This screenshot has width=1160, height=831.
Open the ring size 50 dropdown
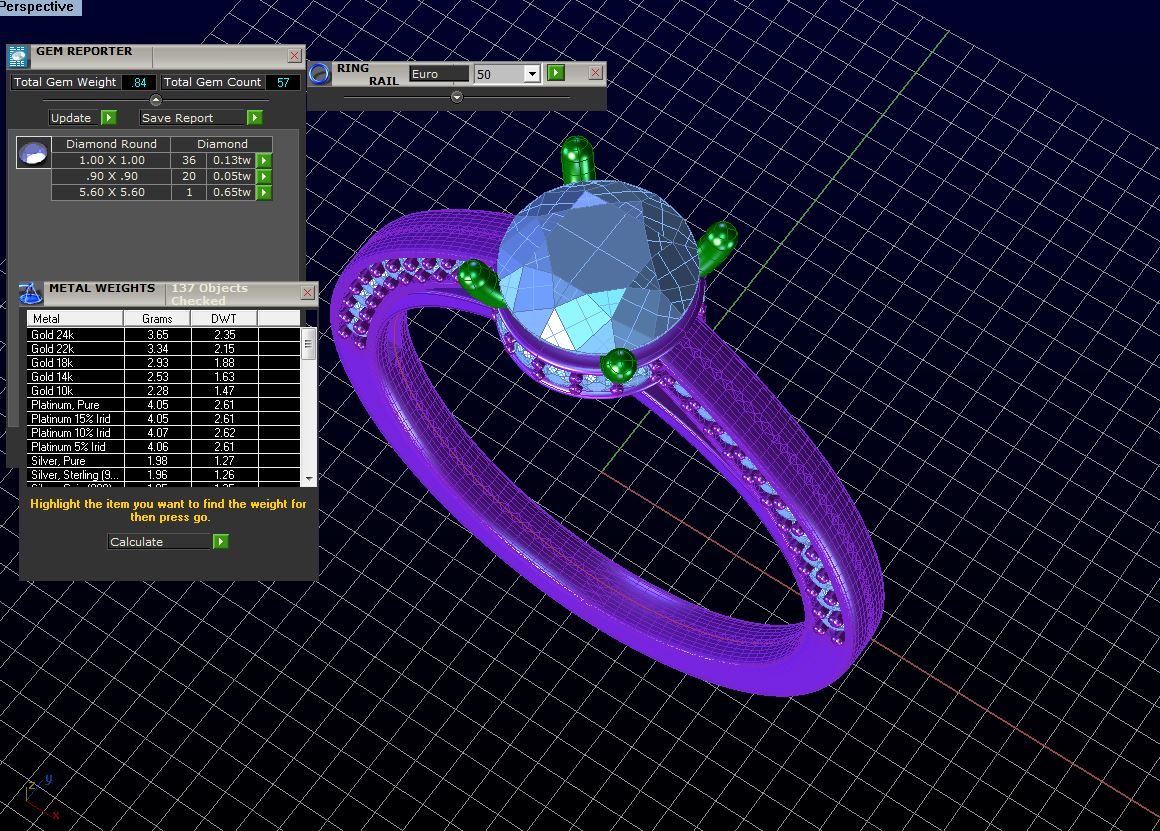[x=531, y=74]
